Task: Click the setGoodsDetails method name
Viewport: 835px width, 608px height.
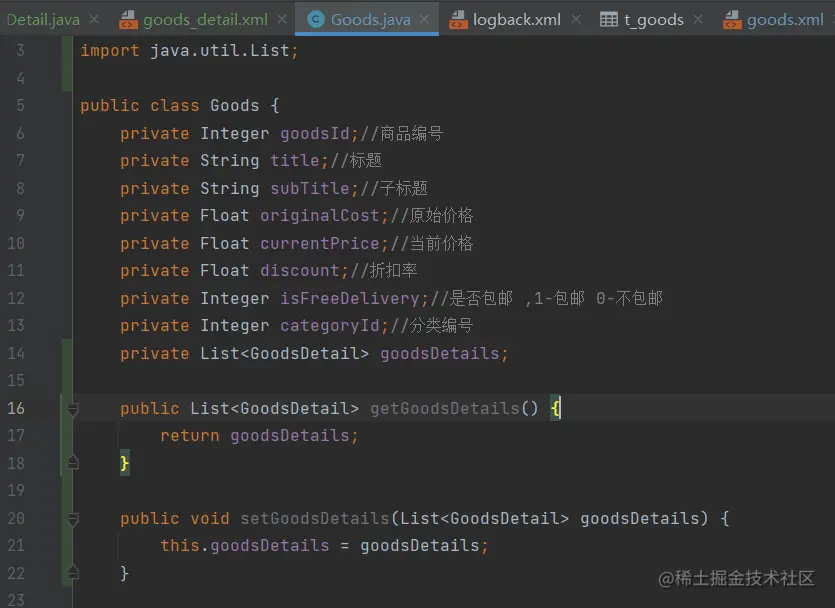Action: (315, 519)
